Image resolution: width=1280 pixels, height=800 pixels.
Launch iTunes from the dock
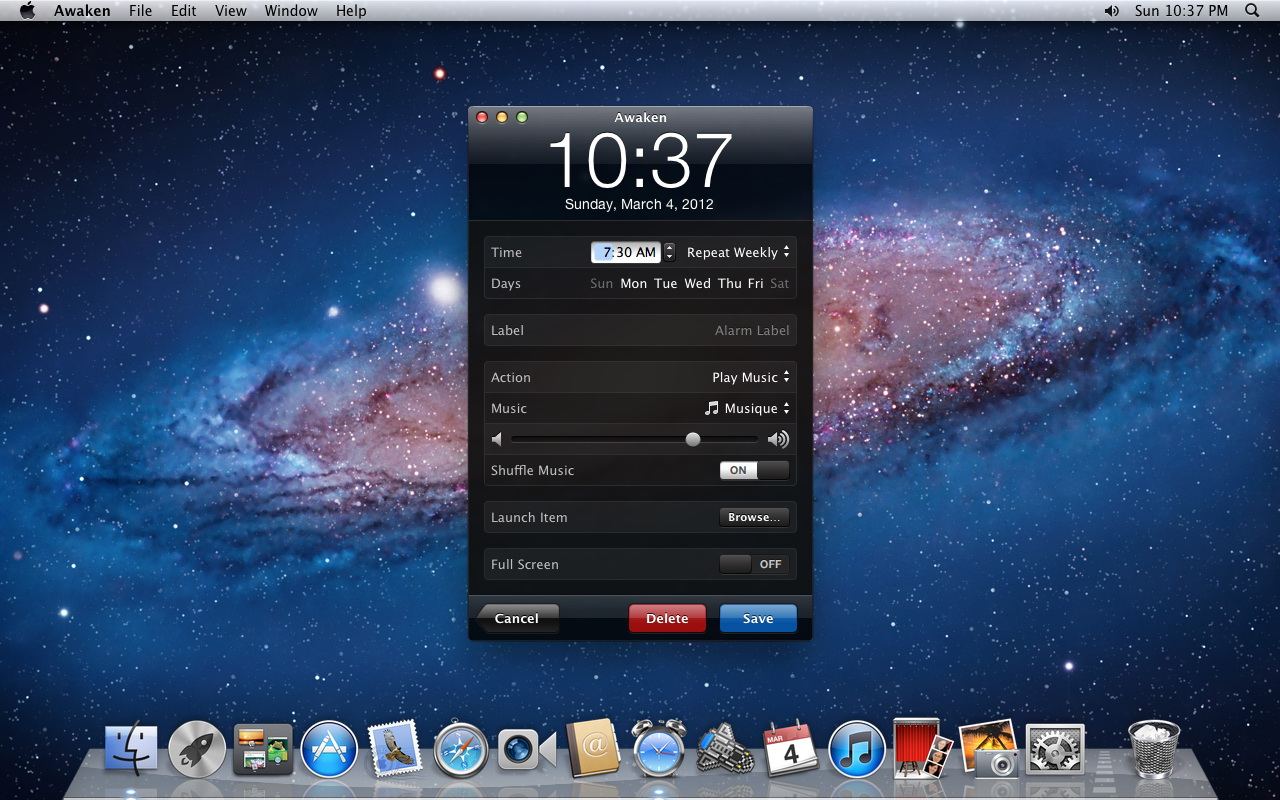(x=857, y=749)
